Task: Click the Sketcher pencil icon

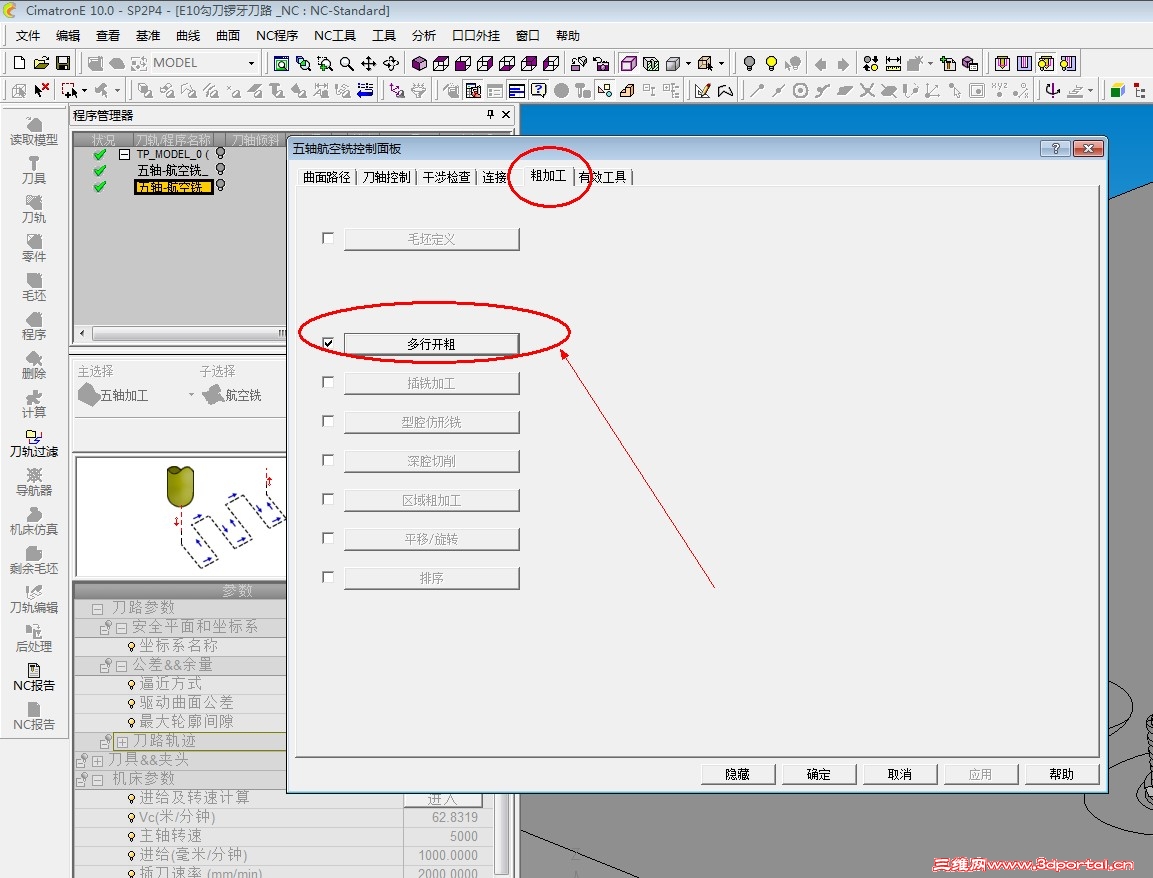Action: [702, 90]
